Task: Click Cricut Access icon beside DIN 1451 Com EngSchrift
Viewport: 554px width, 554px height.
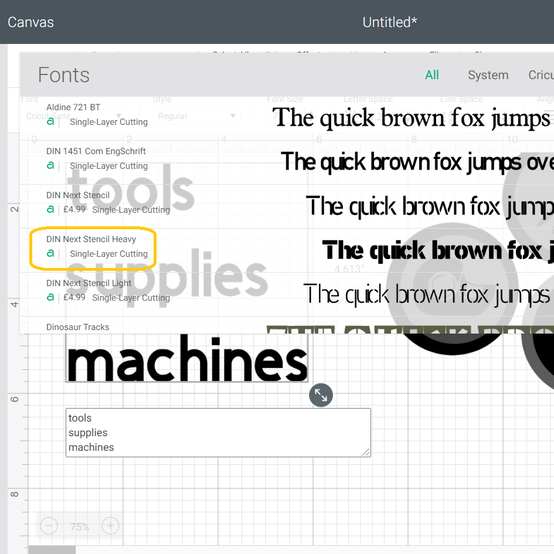Action: 51,166
